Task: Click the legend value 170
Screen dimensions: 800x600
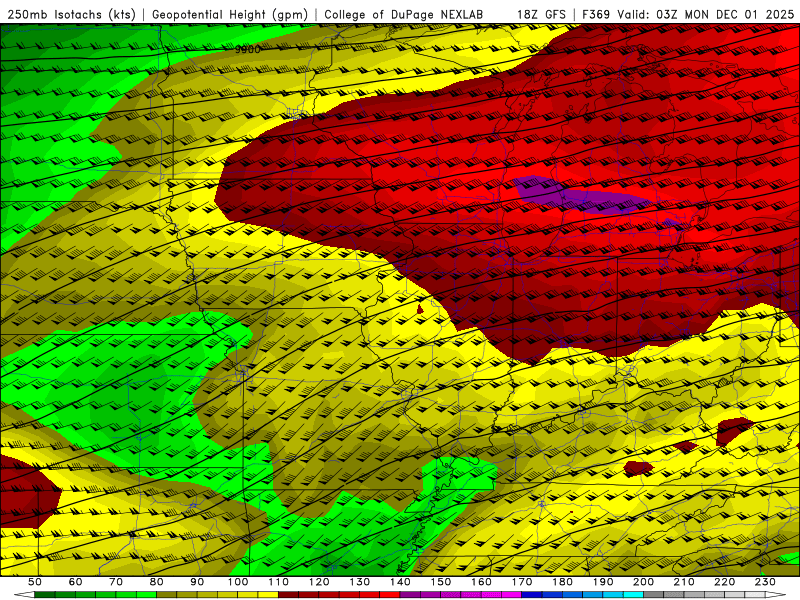Action: (522, 582)
